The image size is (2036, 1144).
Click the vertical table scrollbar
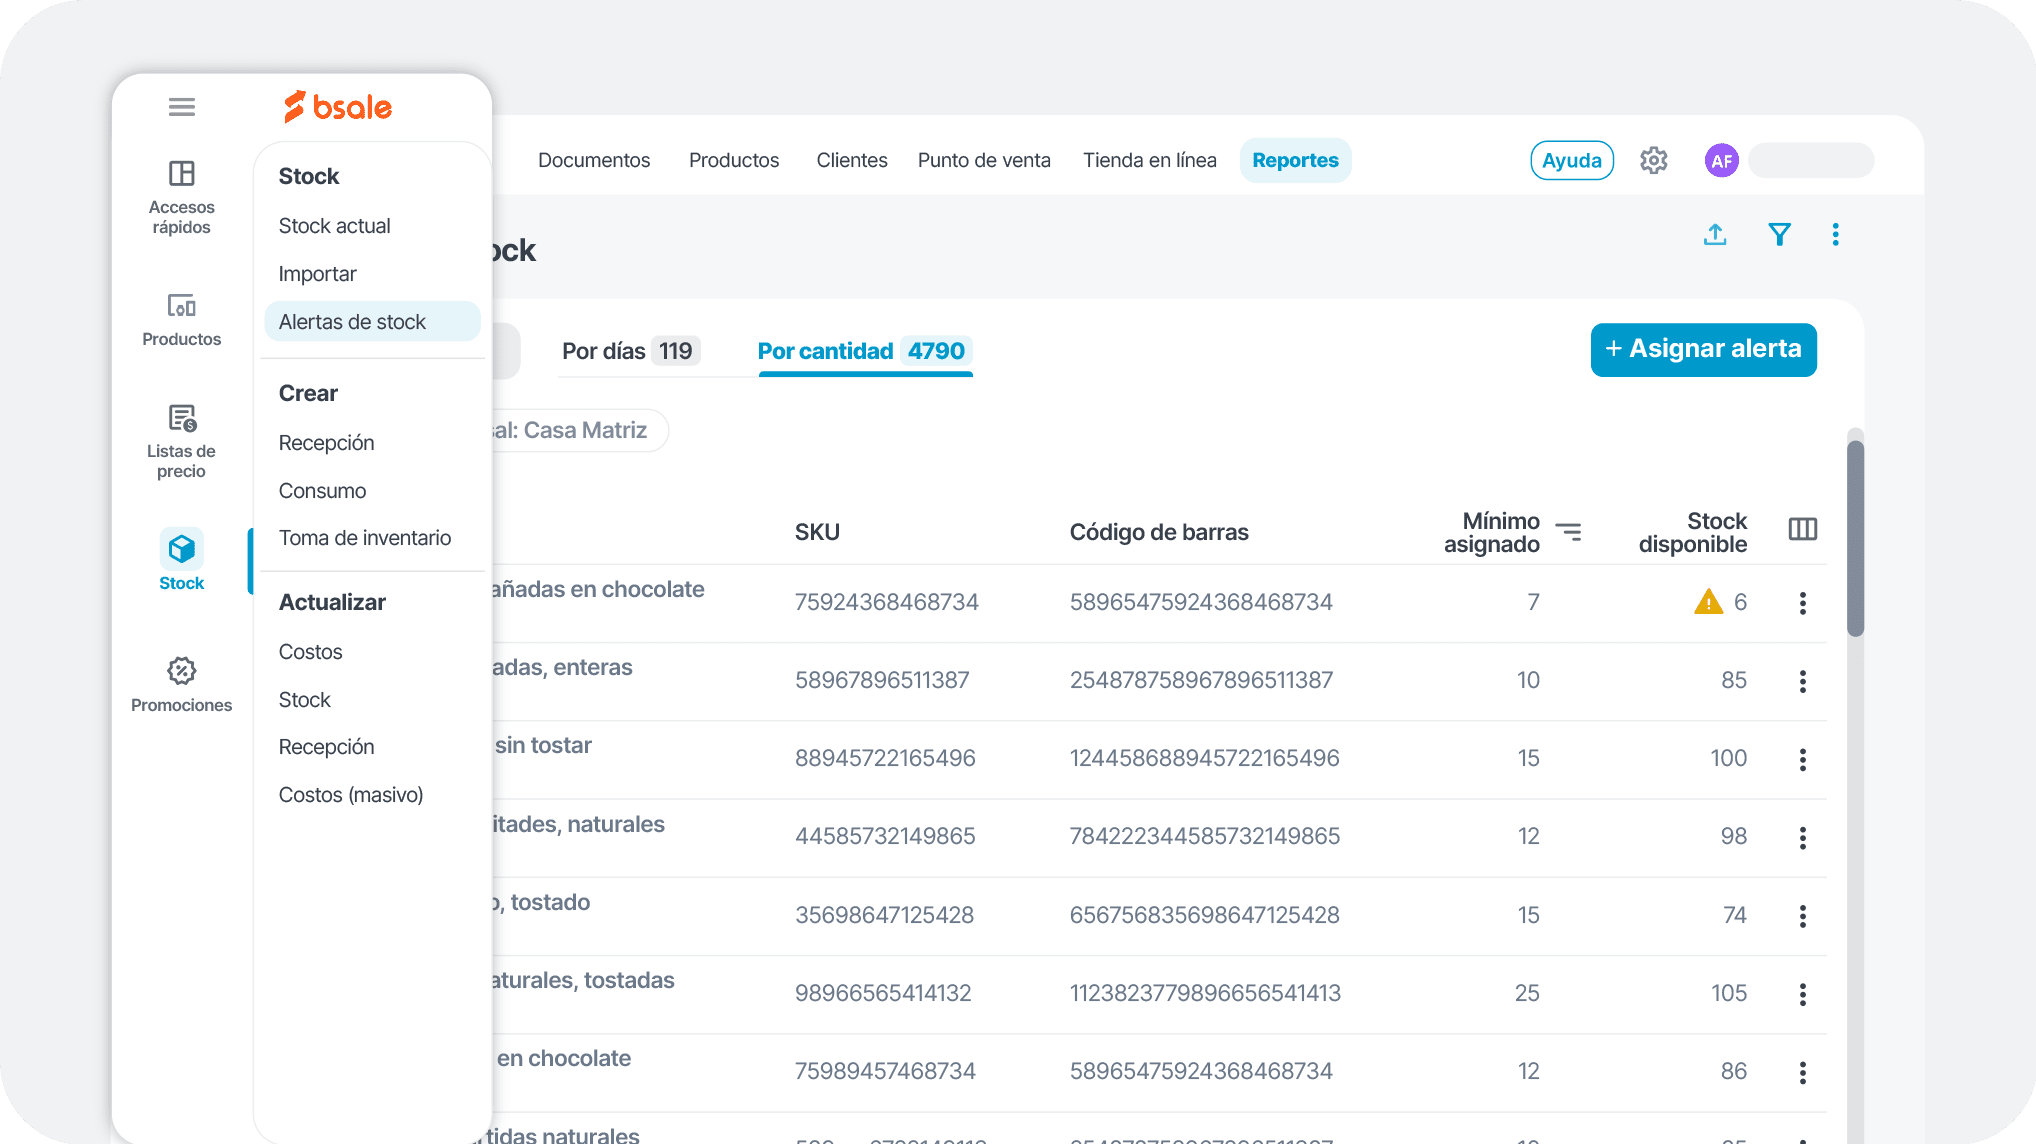coord(1855,540)
